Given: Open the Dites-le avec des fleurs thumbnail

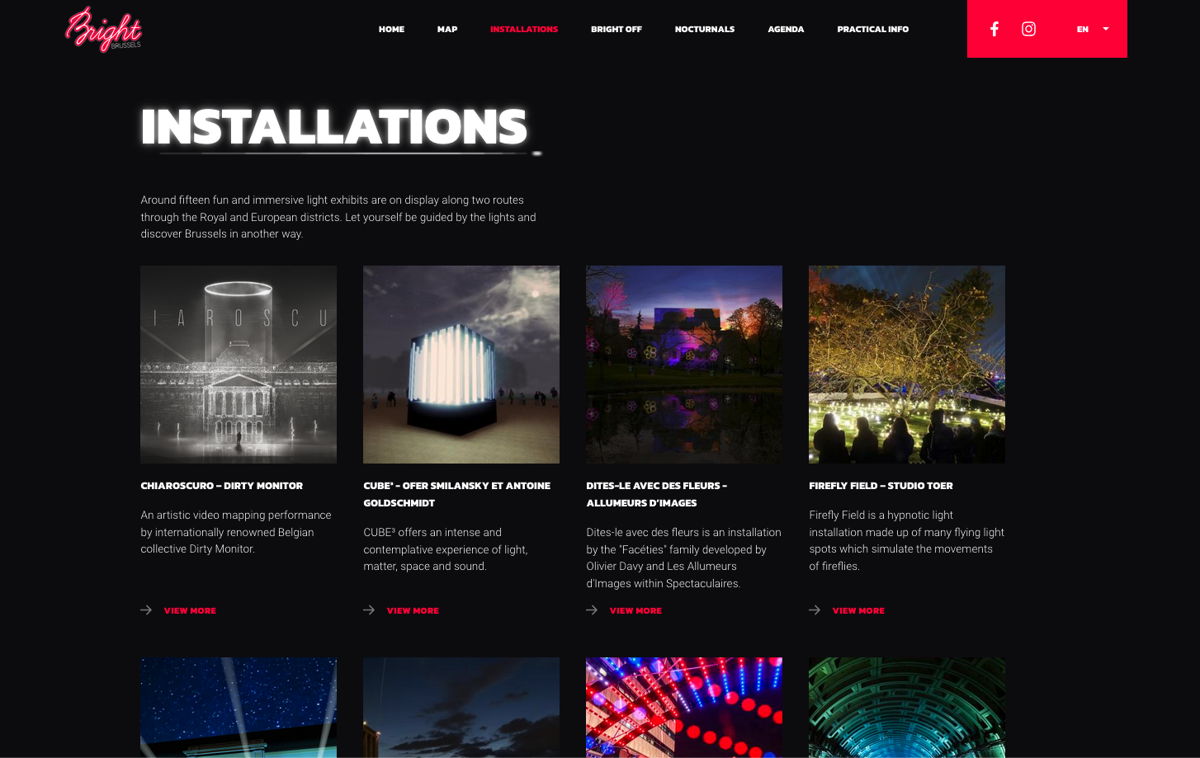Looking at the screenshot, I should [684, 364].
